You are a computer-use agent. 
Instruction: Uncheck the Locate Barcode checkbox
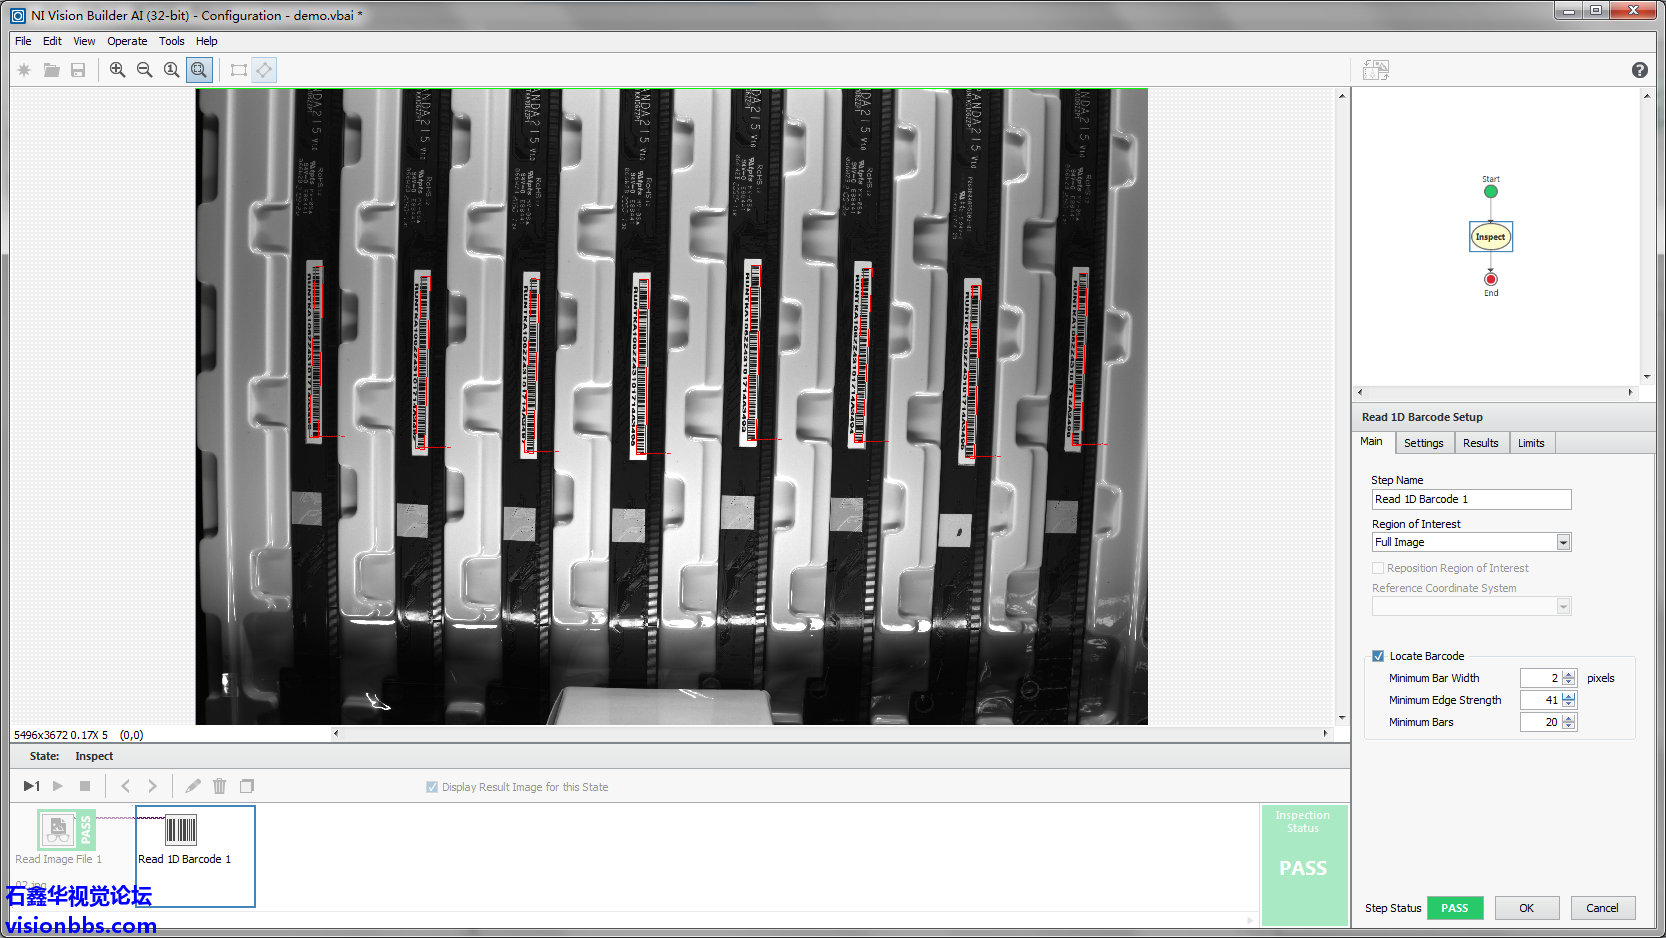click(x=1378, y=656)
